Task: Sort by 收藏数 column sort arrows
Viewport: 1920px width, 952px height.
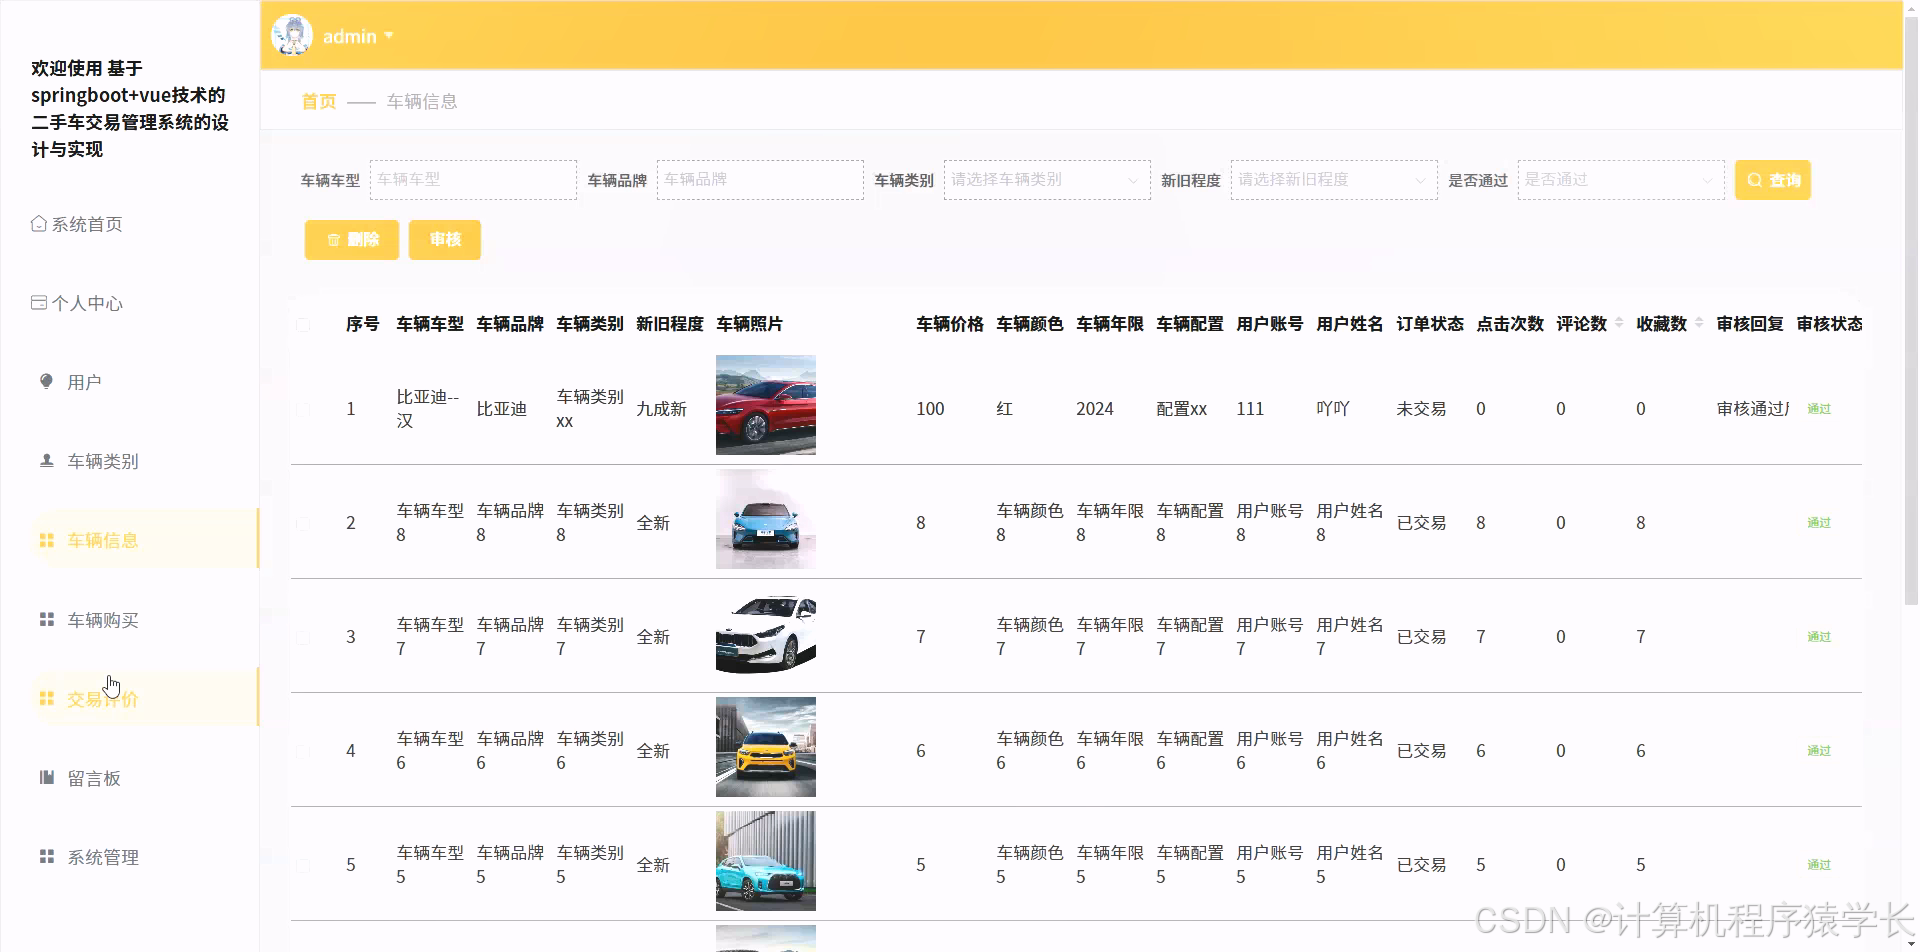Action: (1699, 322)
